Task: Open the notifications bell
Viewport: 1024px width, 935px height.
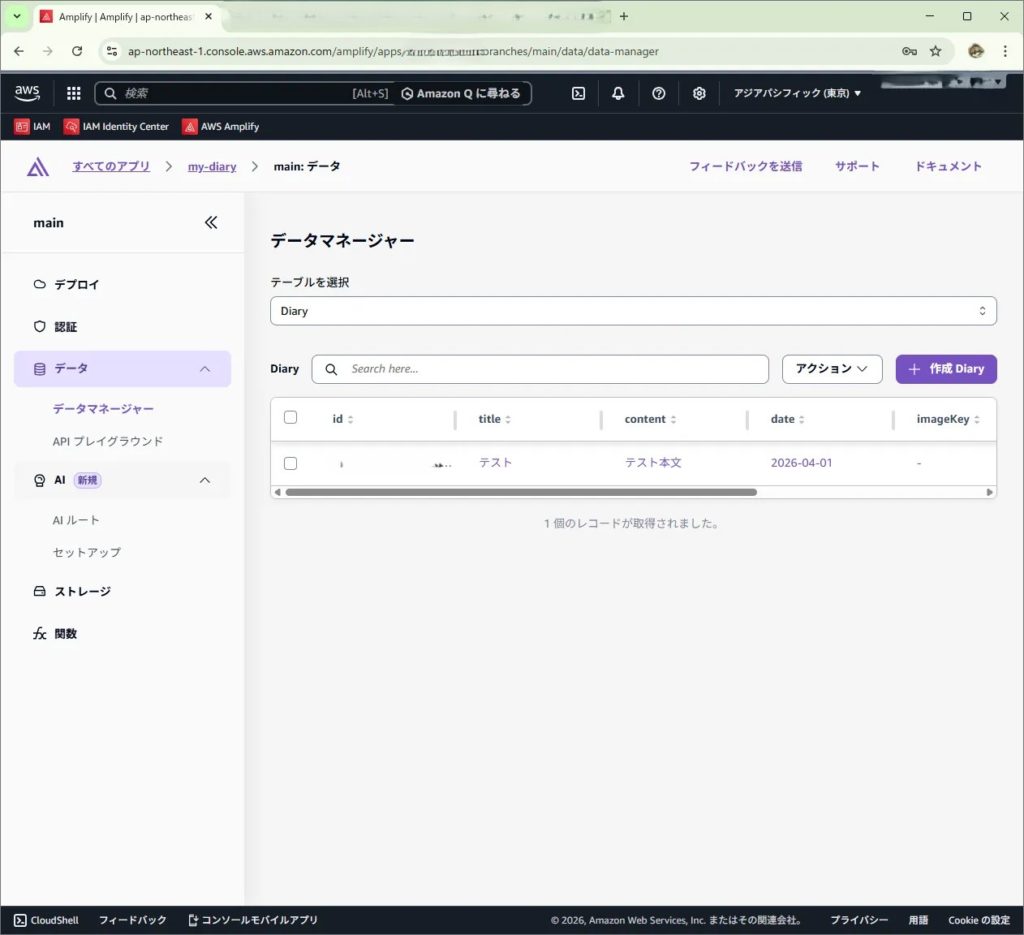Action: 618,93
